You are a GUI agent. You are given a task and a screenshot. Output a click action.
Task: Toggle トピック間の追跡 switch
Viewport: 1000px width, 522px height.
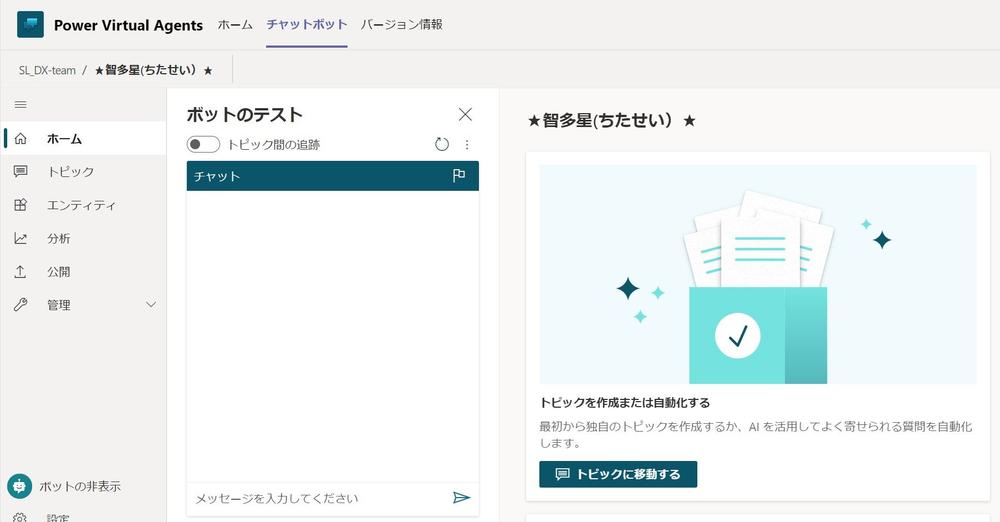pos(203,144)
